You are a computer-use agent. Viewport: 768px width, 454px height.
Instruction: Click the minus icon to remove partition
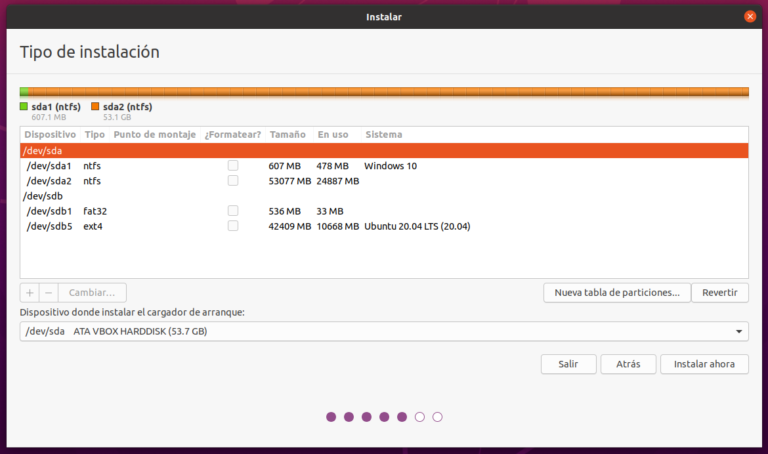[x=48, y=293]
